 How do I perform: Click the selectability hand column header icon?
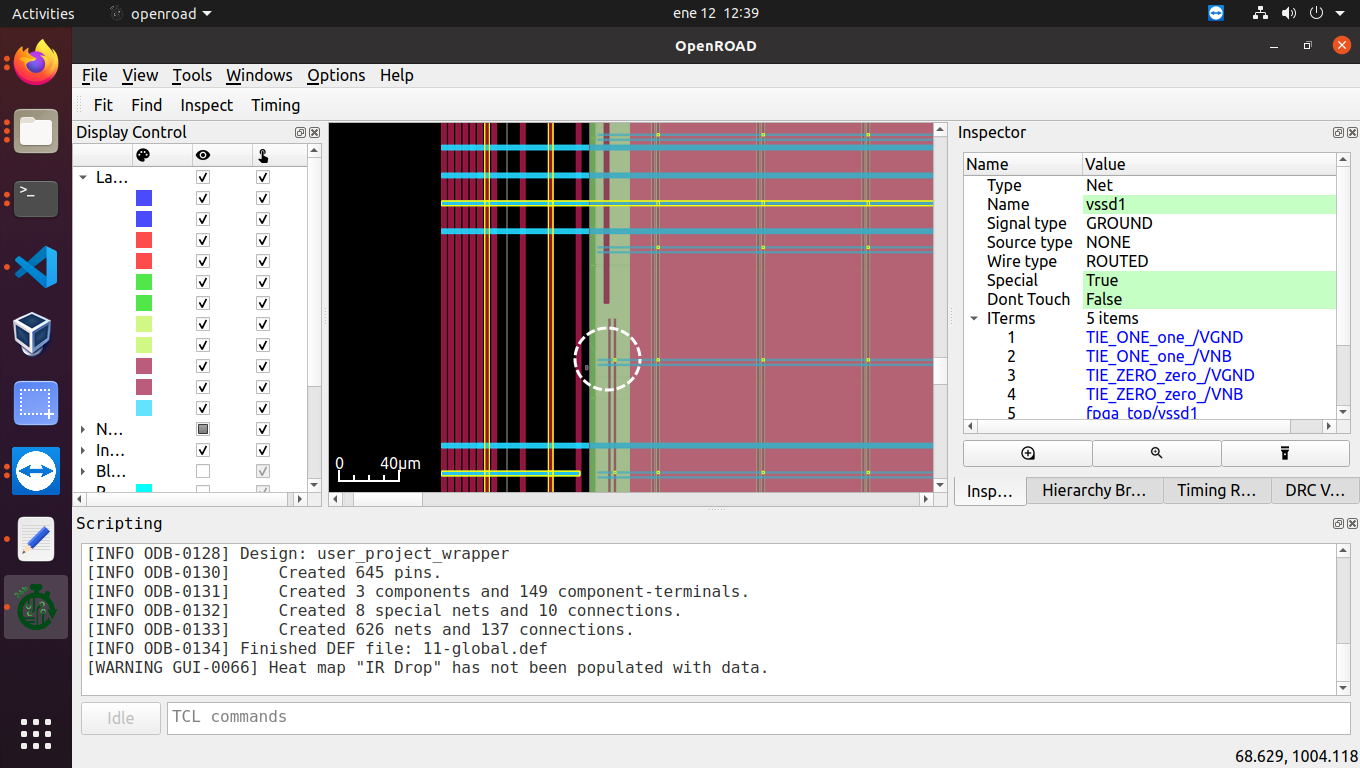click(262, 155)
